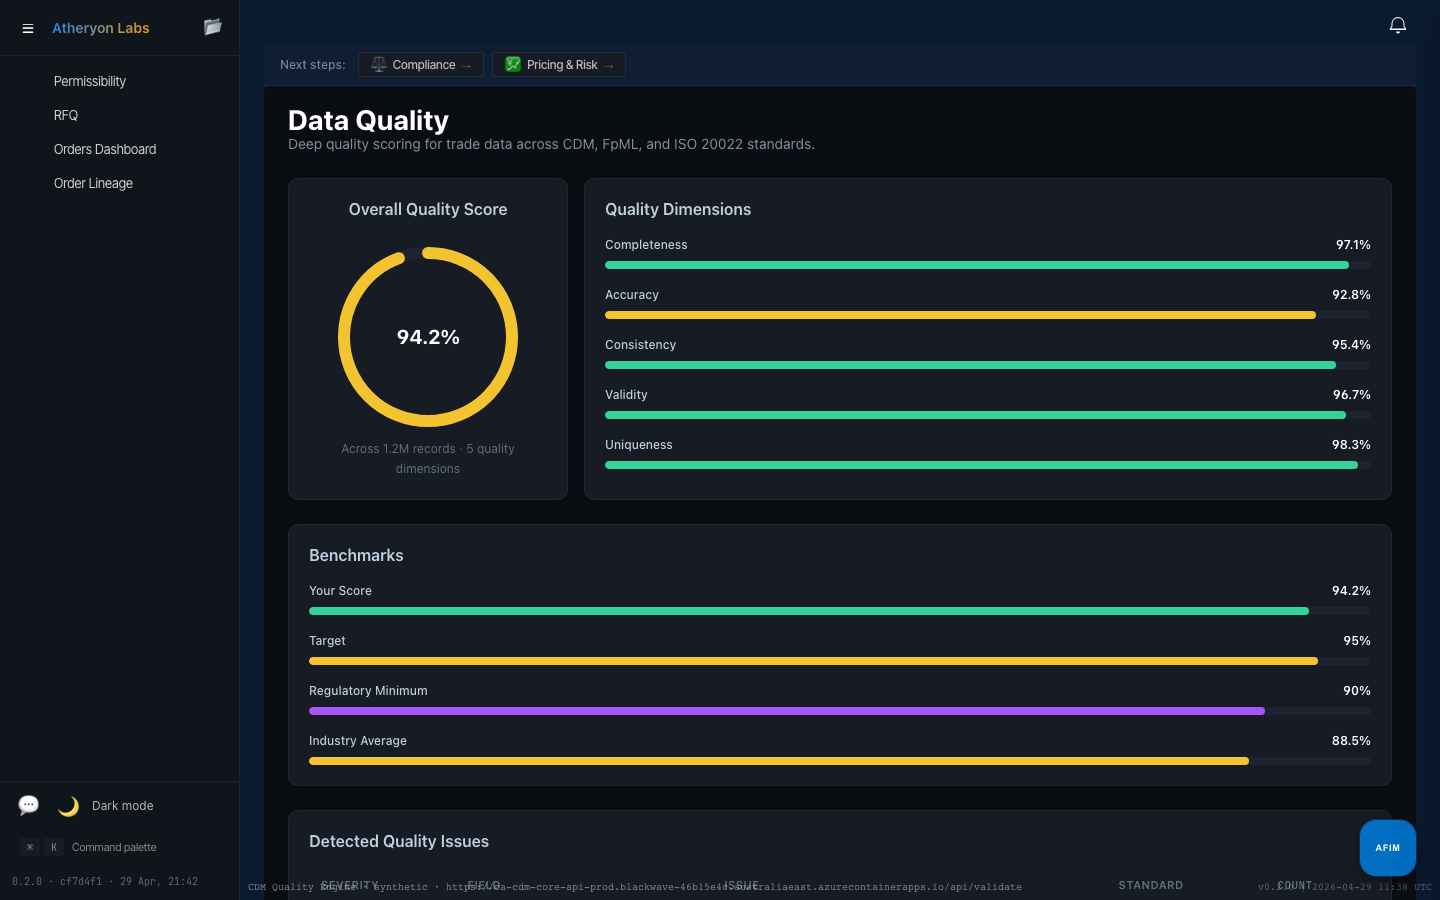Click the Validity progress bar
Image resolution: width=1440 pixels, height=900 pixels.
pyautogui.click(x=988, y=415)
